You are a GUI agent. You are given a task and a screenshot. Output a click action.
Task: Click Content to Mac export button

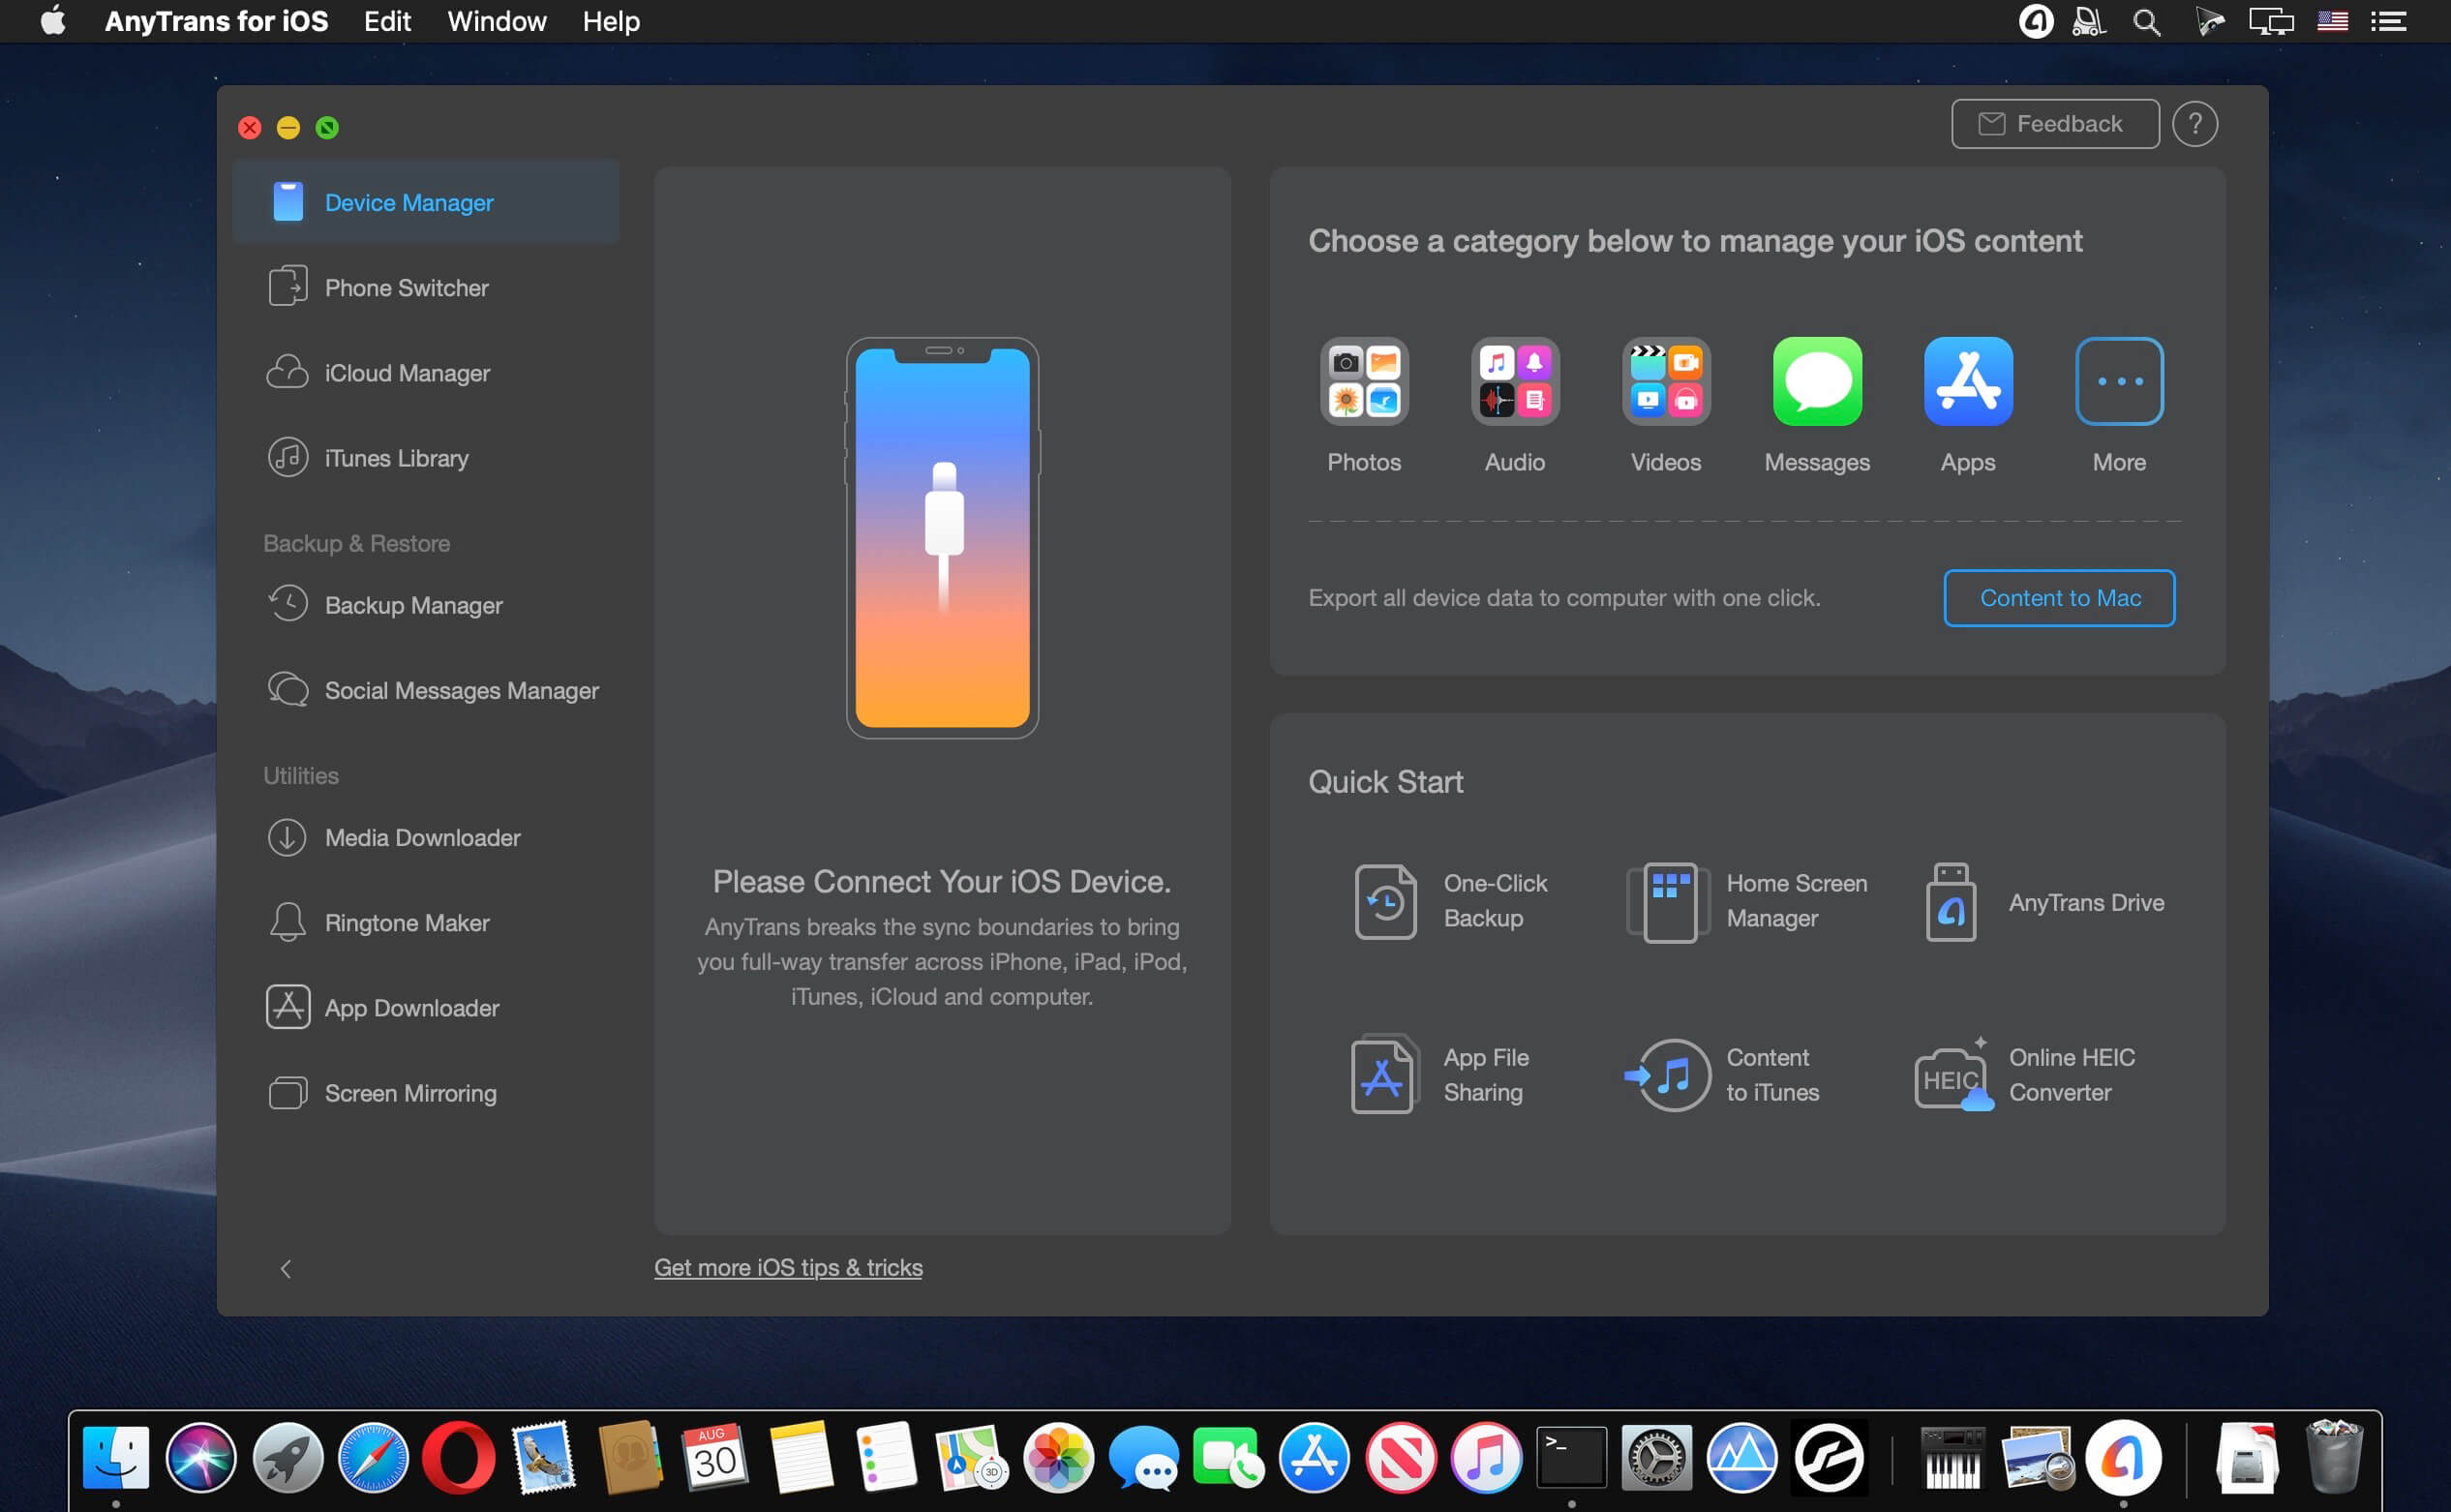[x=2061, y=596]
